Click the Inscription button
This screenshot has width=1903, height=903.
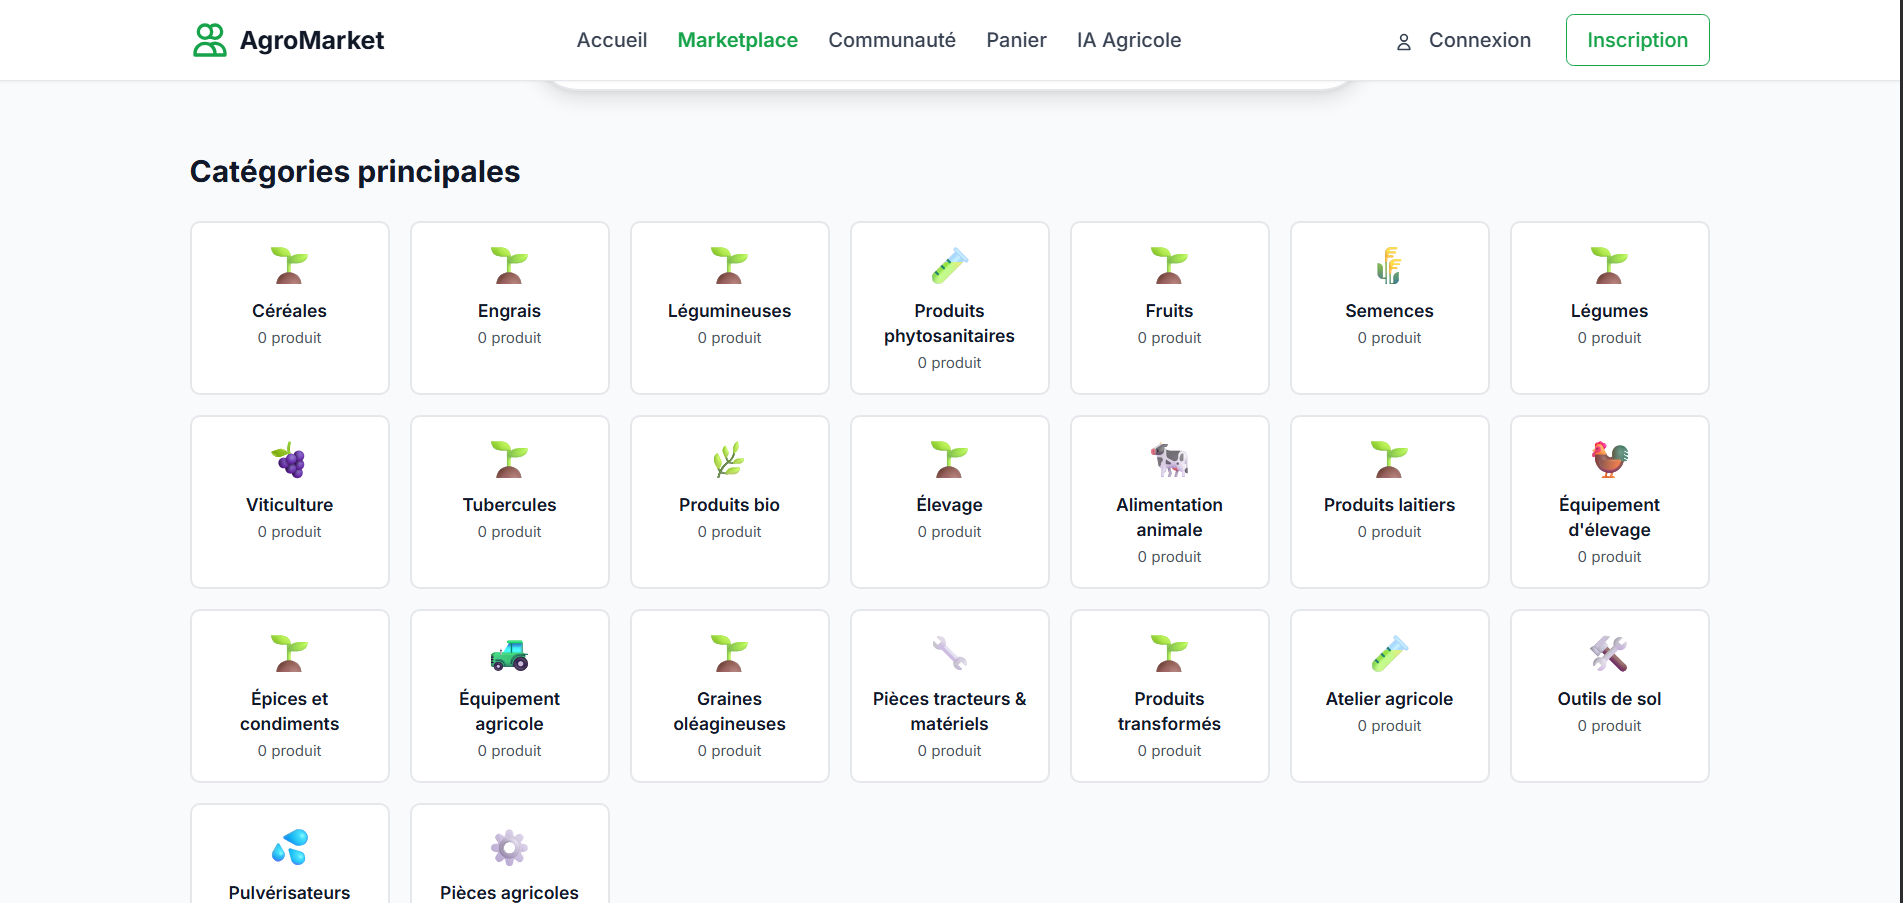click(1638, 40)
